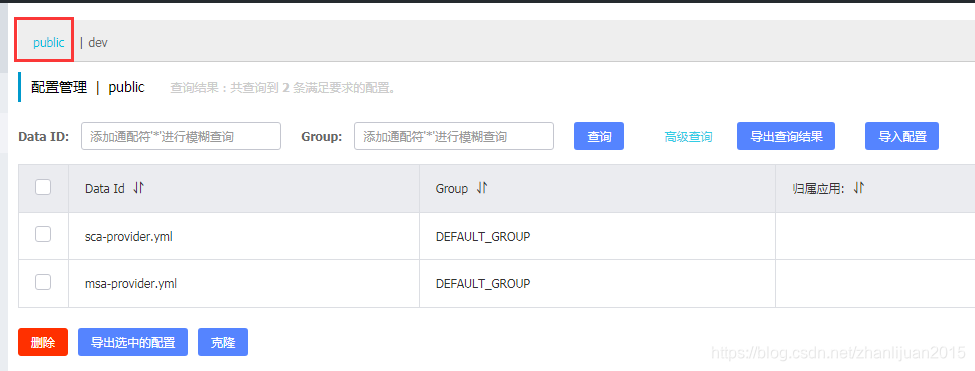Open the 高级查询 advanced query link
Screen dimensions: 975x371
[688, 137]
